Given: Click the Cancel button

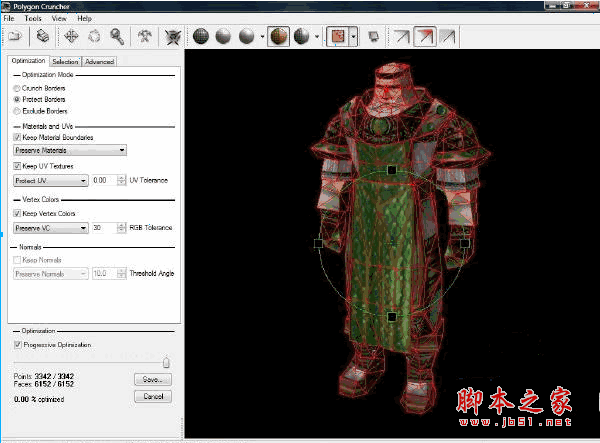Looking at the screenshot, I should [x=153, y=396].
